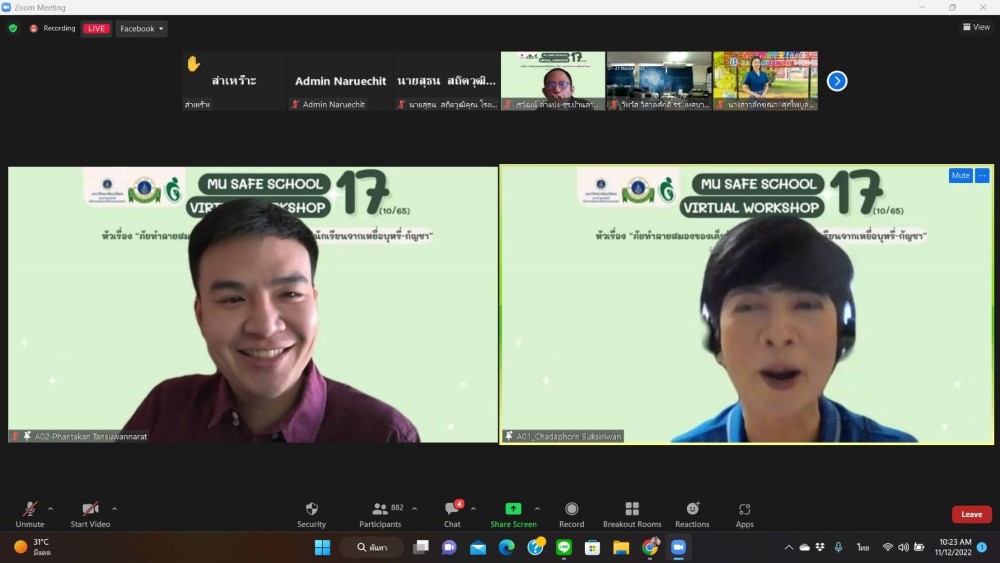Image resolution: width=1000 pixels, height=563 pixels.
Task: Click the green Share Screen icon
Action: point(513,509)
